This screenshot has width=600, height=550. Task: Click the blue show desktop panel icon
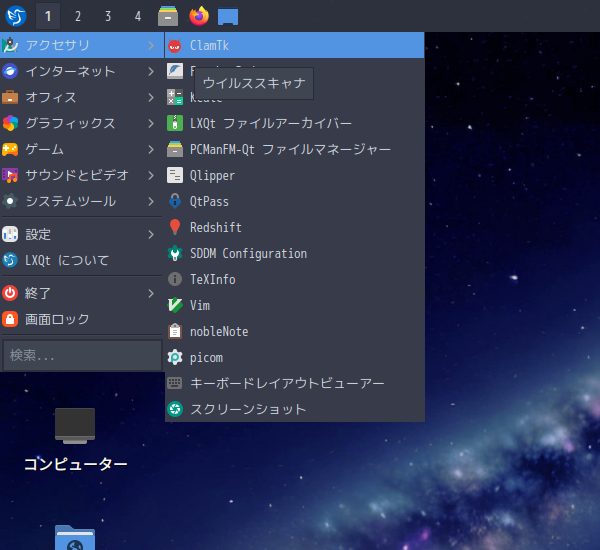228,17
